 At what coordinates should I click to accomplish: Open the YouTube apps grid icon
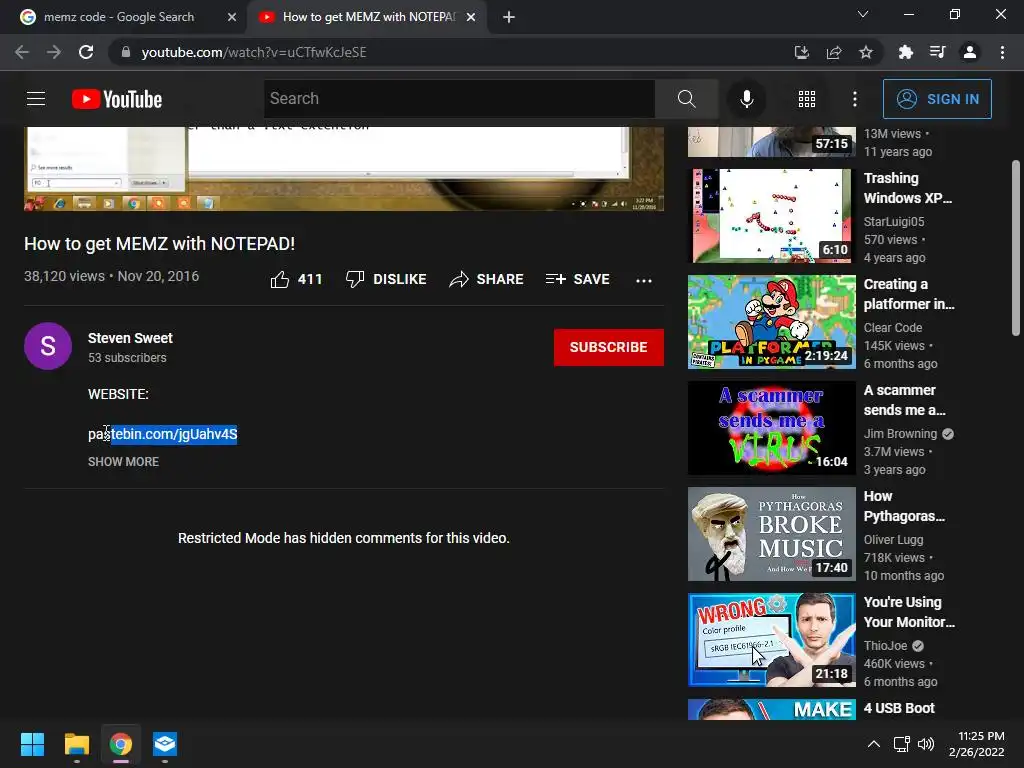point(807,99)
